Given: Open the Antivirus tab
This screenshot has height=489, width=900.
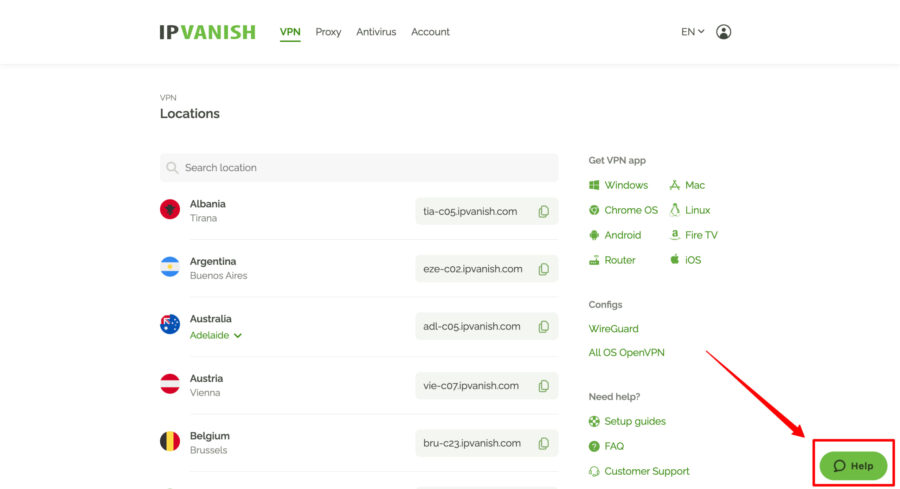Looking at the screenshot, I should (x=376, y=32).
